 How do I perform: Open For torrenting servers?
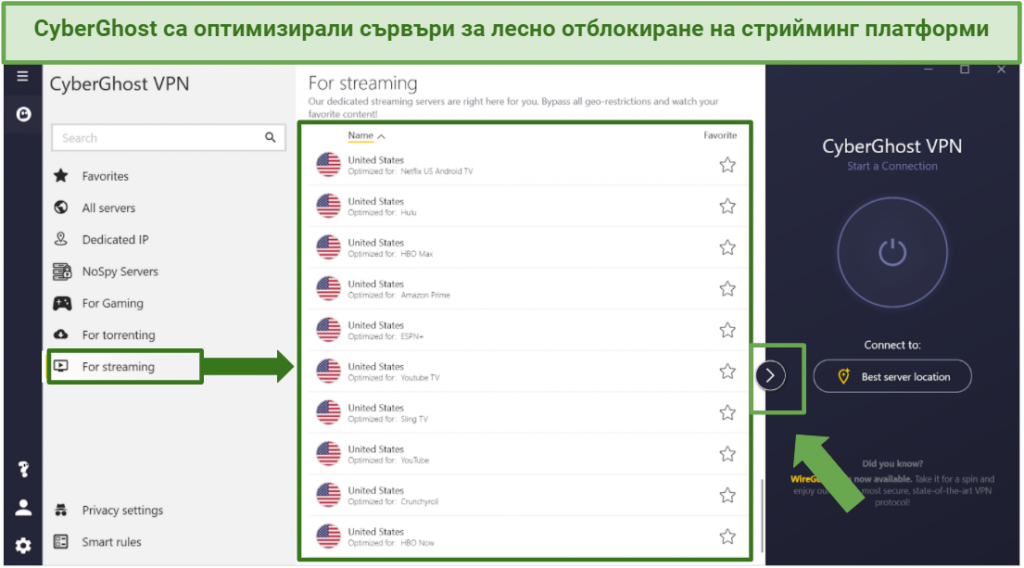[x=118, y=335]
